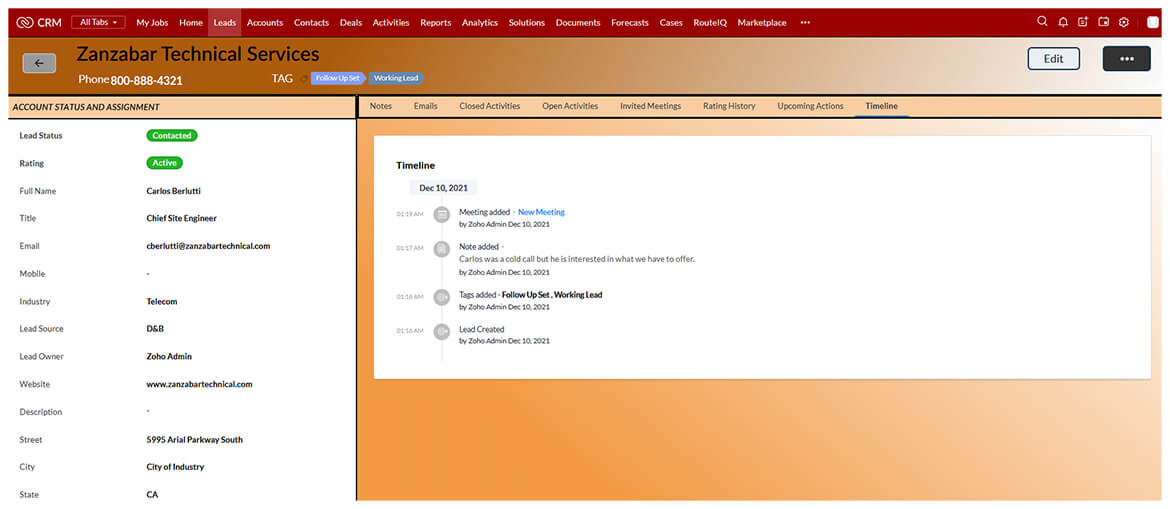Open the settings gear icon
Image resolution: width=1170 pixels, height=509 pixels.
coord(1124,22)
